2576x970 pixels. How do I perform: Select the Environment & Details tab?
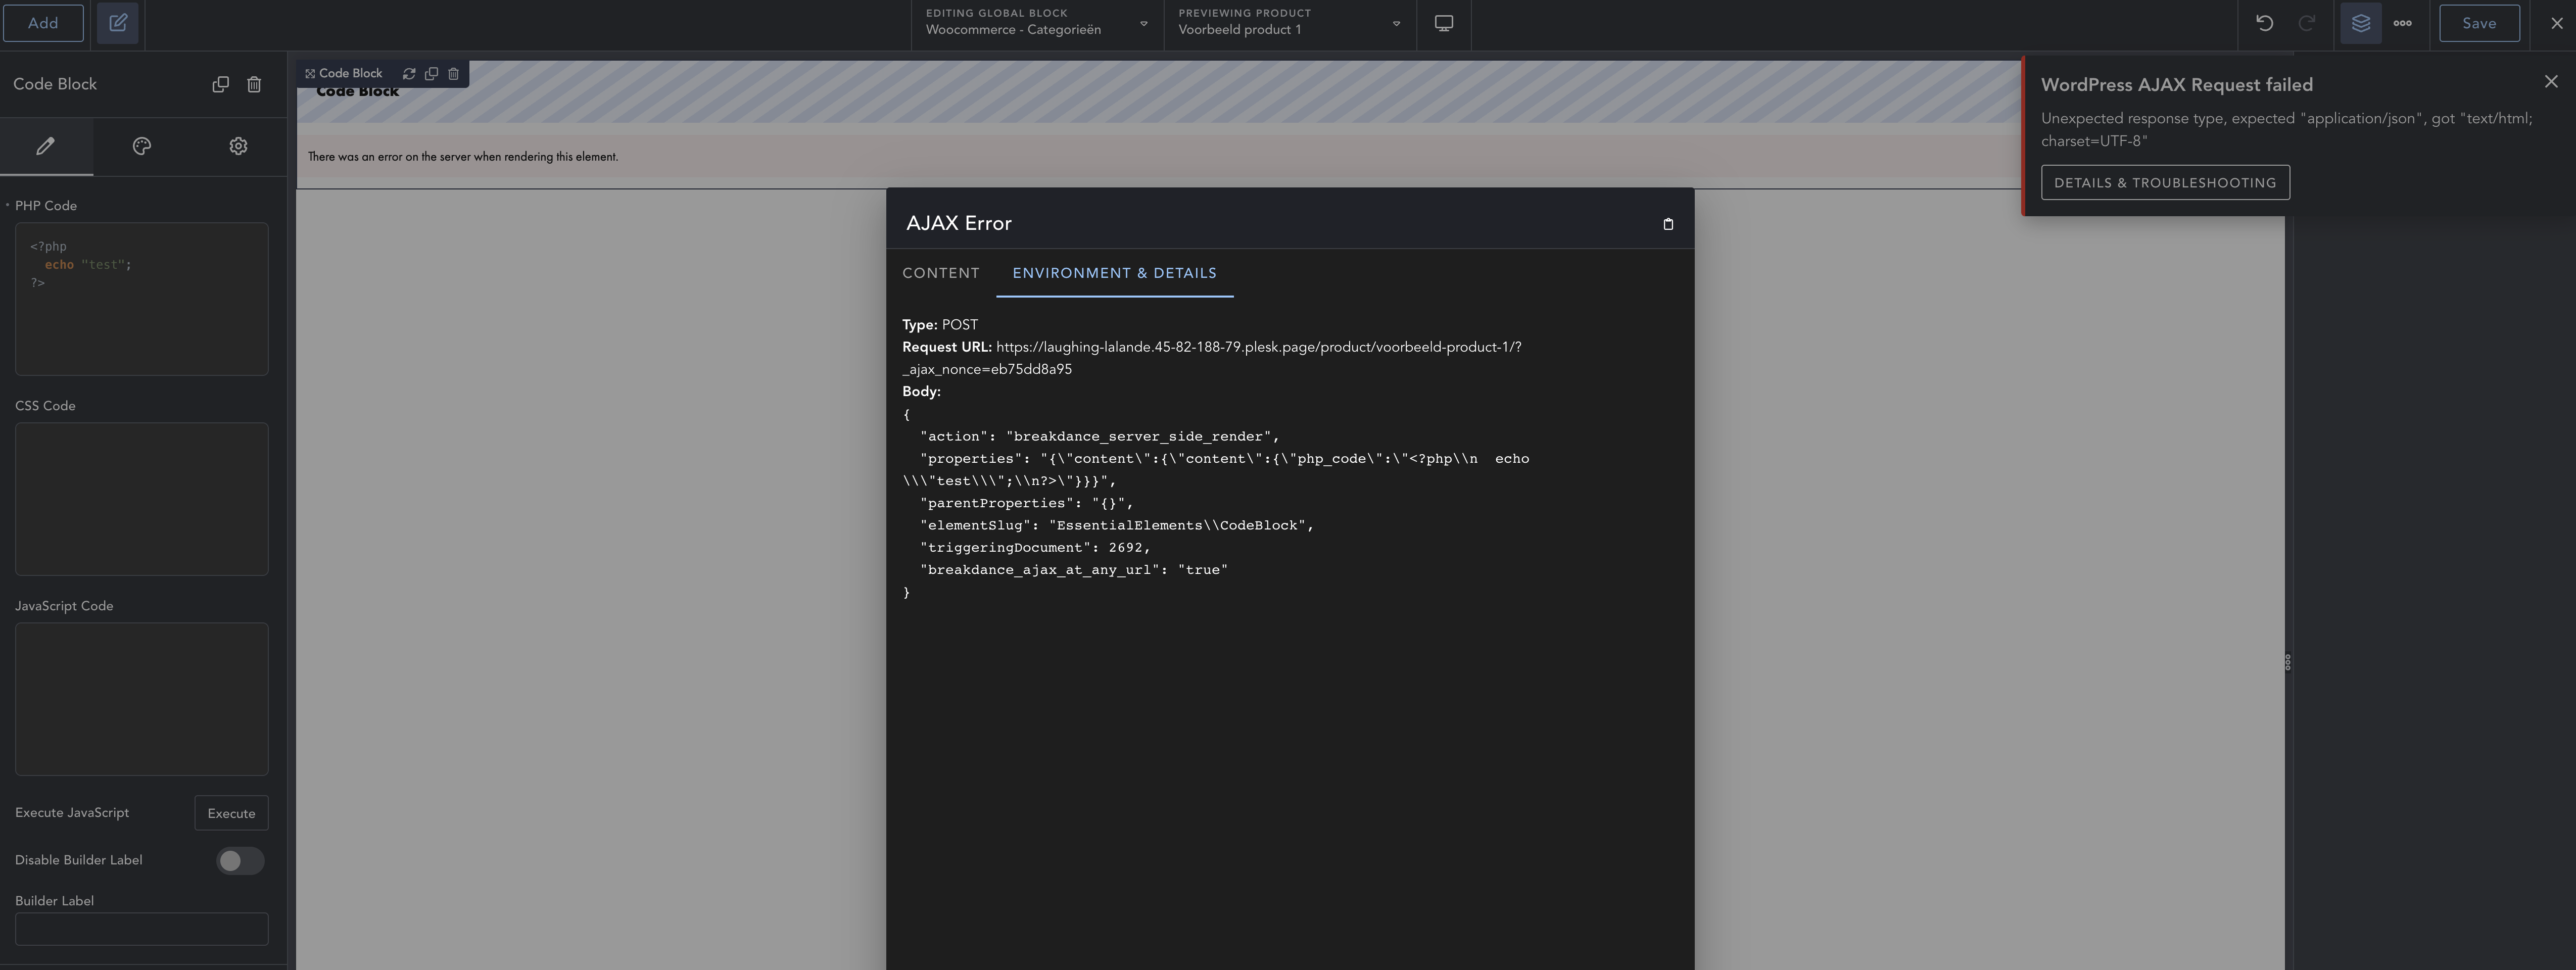1114,273
